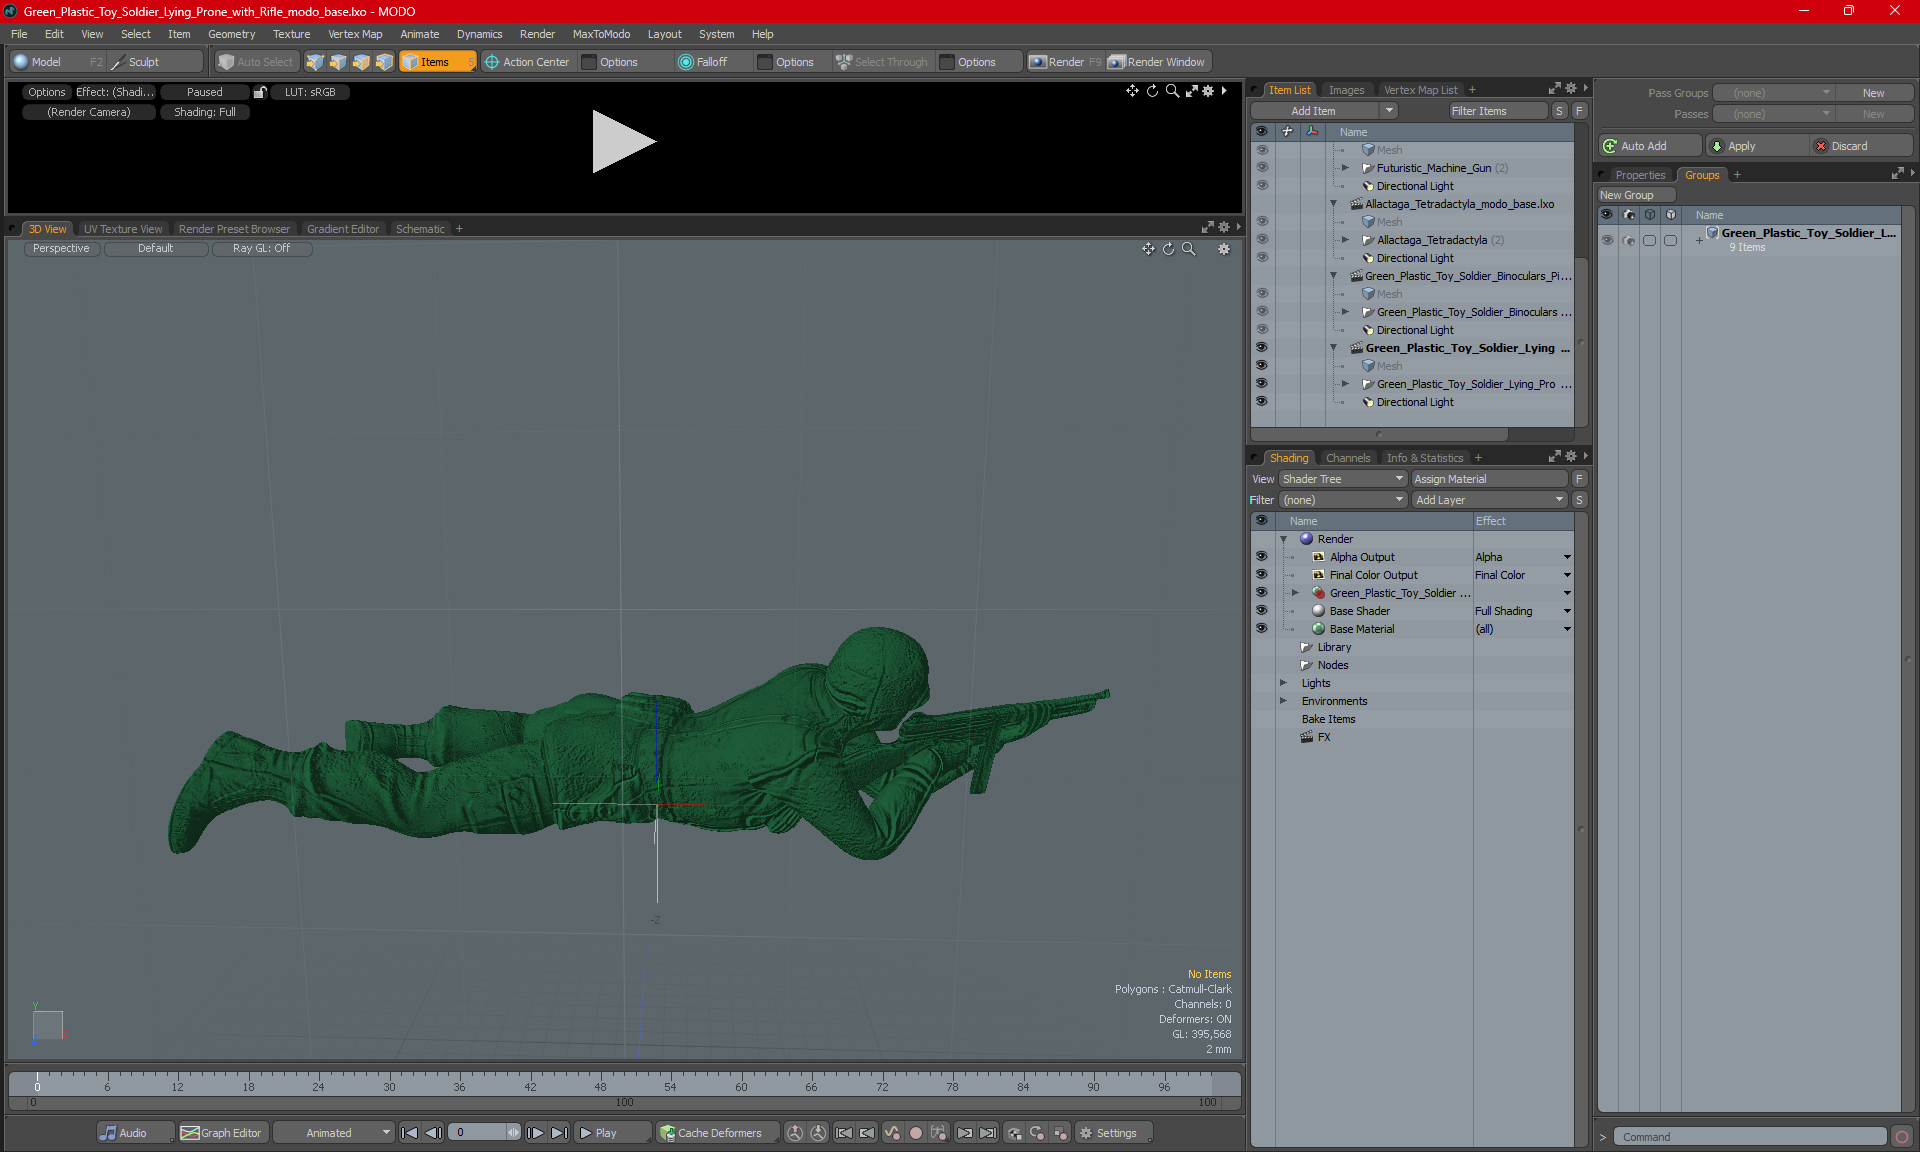Viewport: 1920px width, 1152px height.
Task: Click Auto Add in pass groups
Action: [1649, 146]
